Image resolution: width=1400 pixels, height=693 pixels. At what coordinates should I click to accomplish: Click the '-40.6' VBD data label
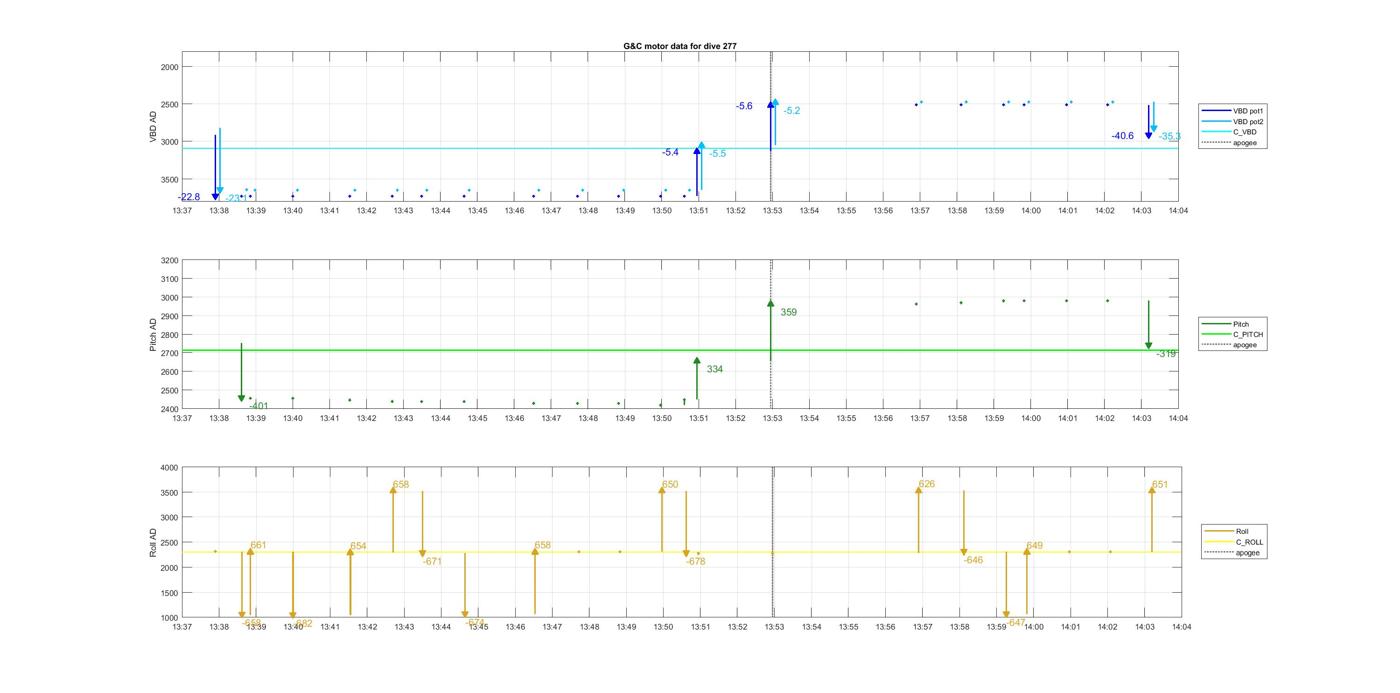tap(1123, 136)
